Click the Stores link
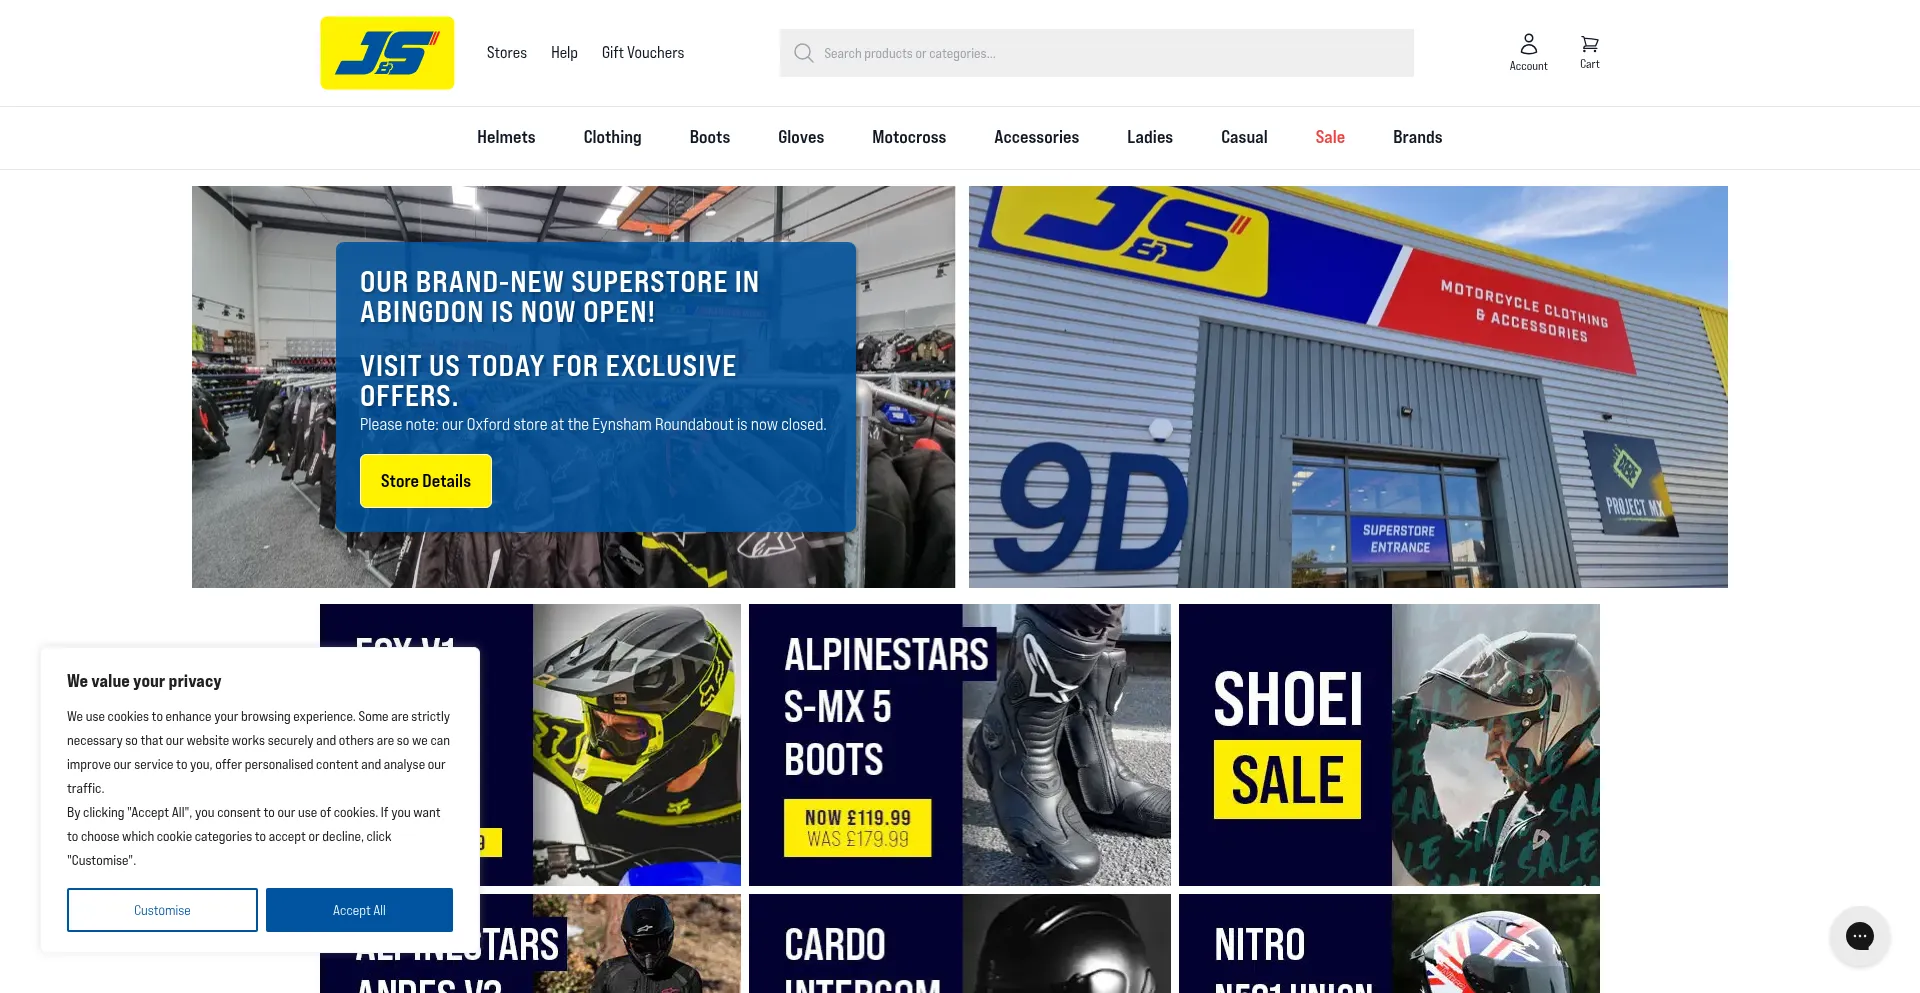 (506, 53)
